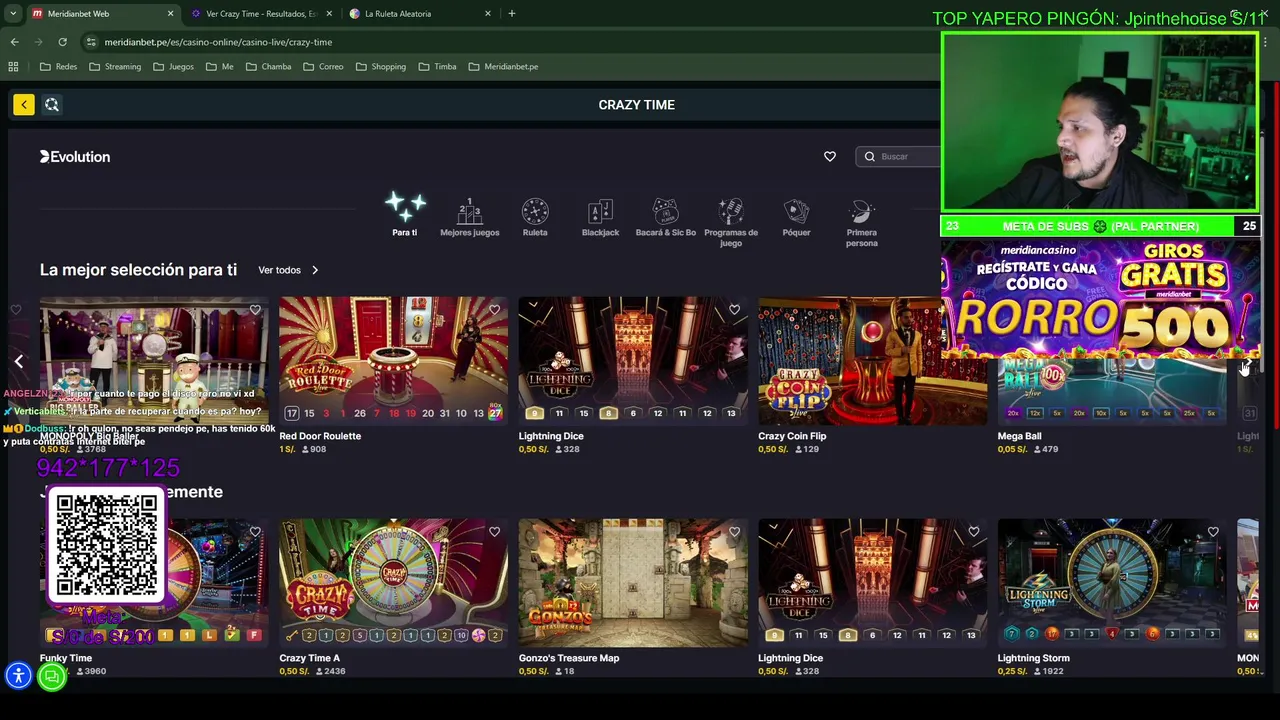Open favorites heart icon near search
Image resolution: width=1280 pixels, height=720 pixels.
pos(830,156)
